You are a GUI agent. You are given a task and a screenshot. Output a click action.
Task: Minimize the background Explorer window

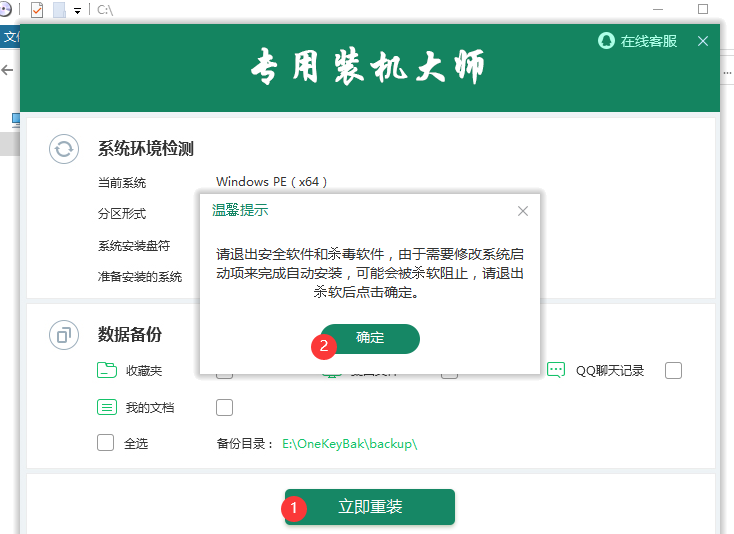[658, 9]
